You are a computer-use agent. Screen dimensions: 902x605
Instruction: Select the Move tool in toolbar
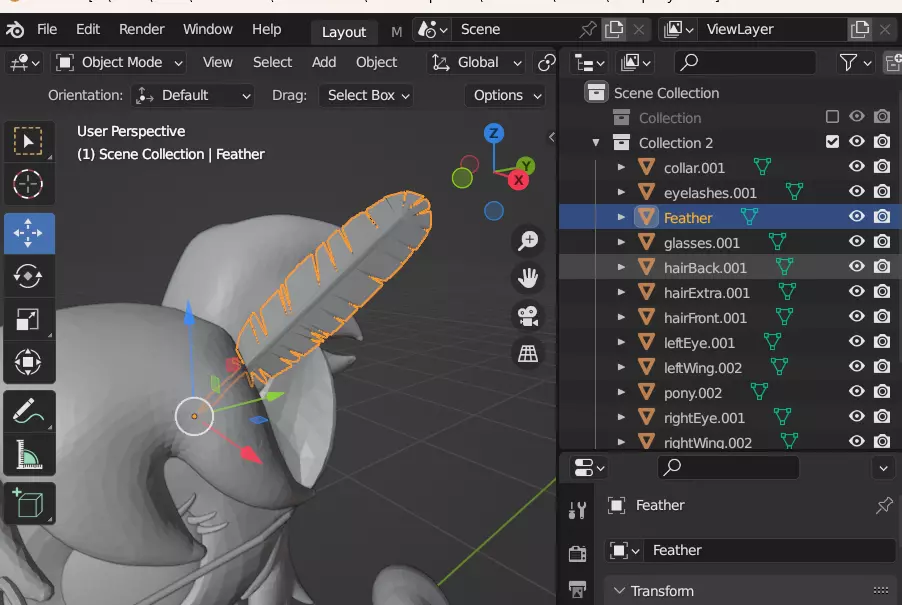point(28,232)
